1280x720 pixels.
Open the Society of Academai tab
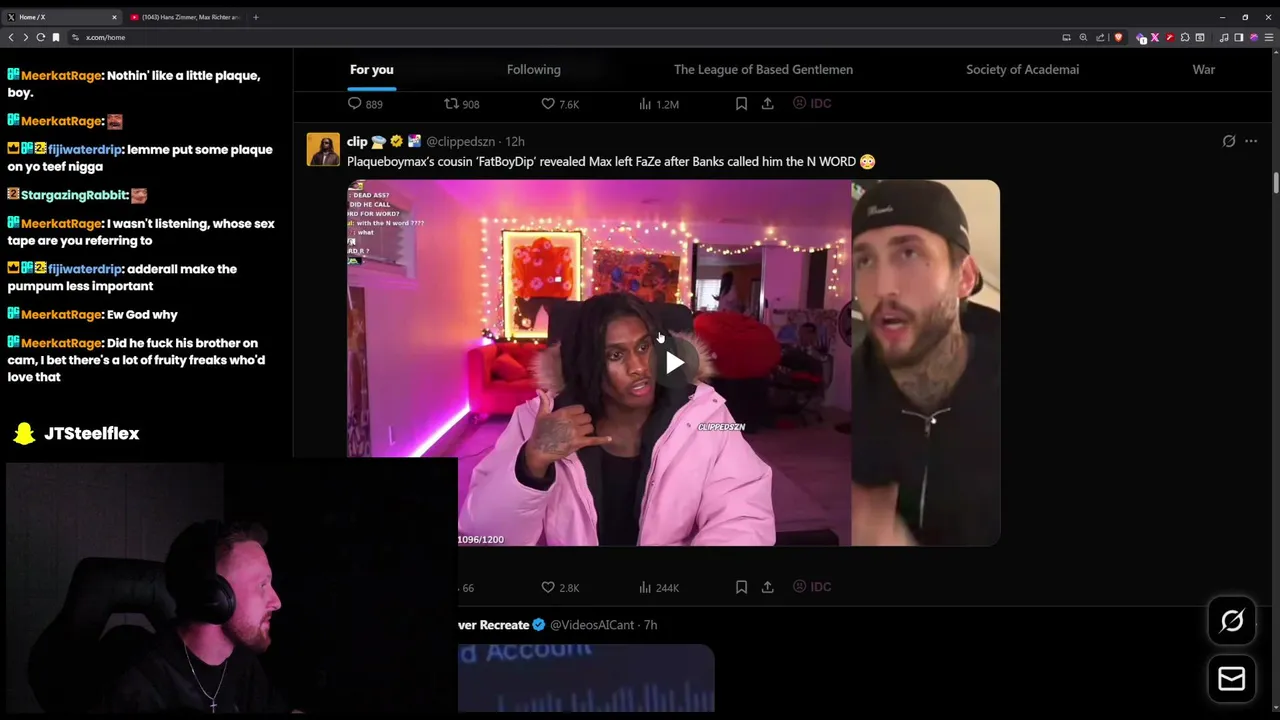1022,70
